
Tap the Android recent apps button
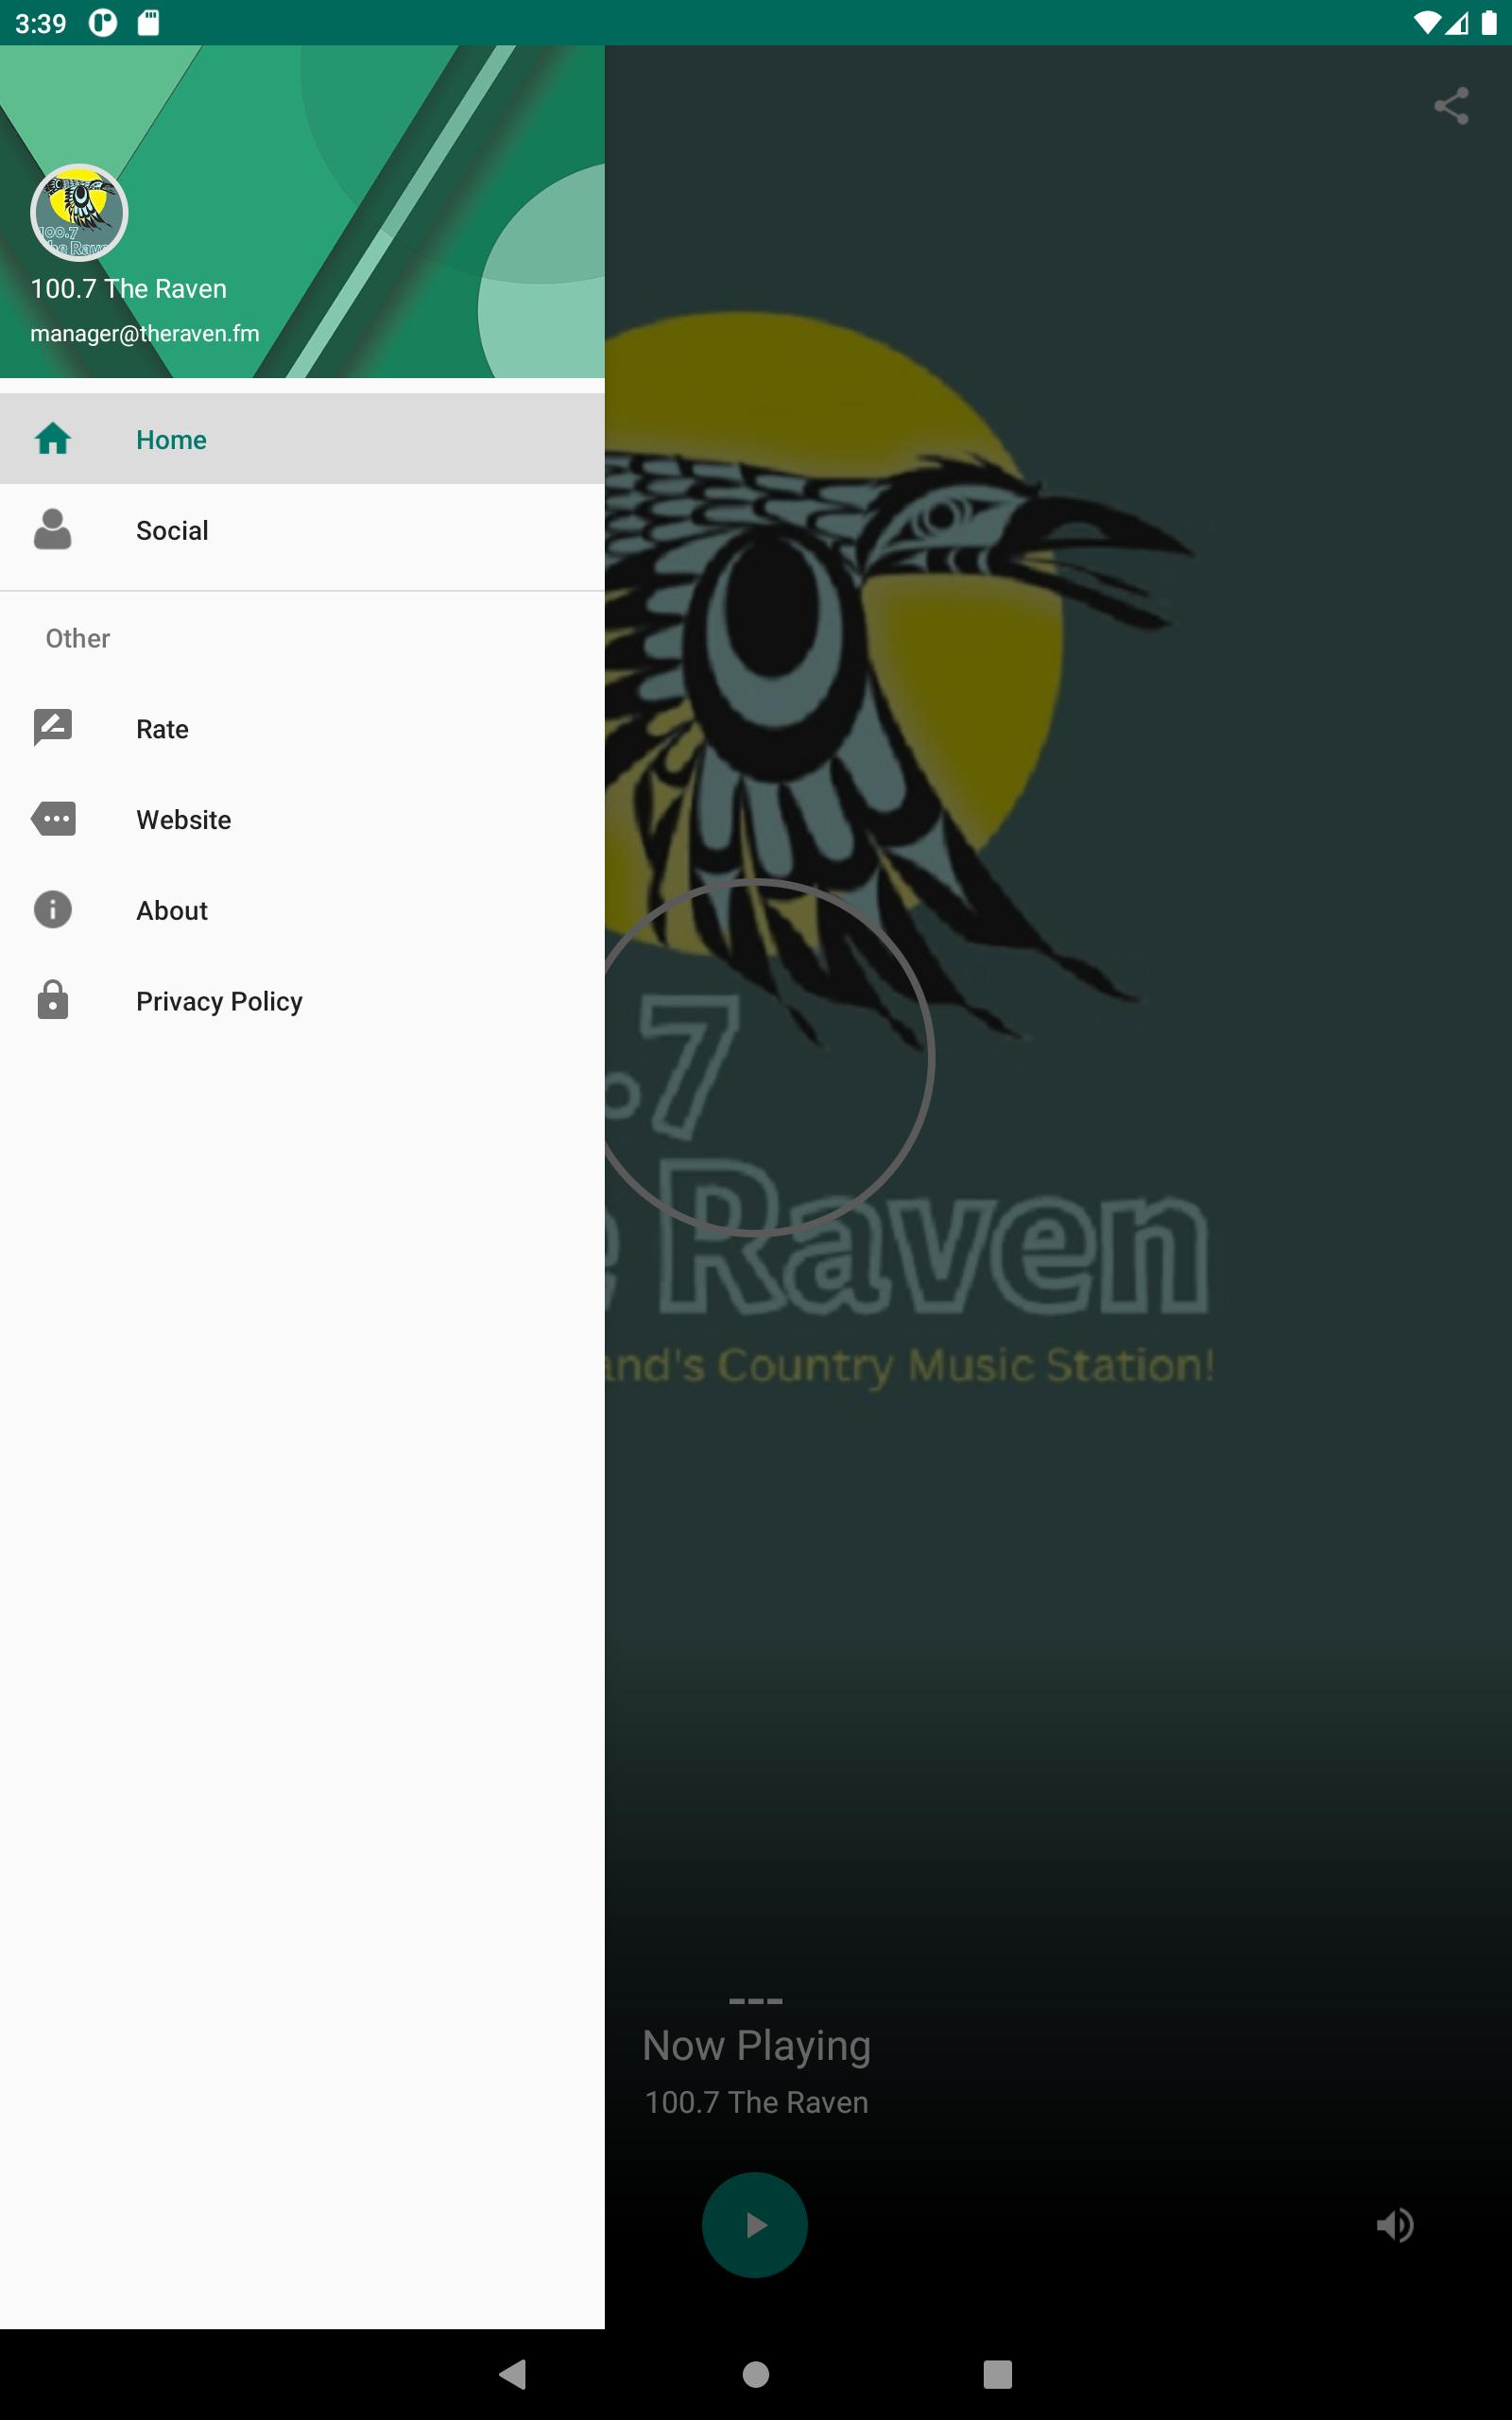998,2374
